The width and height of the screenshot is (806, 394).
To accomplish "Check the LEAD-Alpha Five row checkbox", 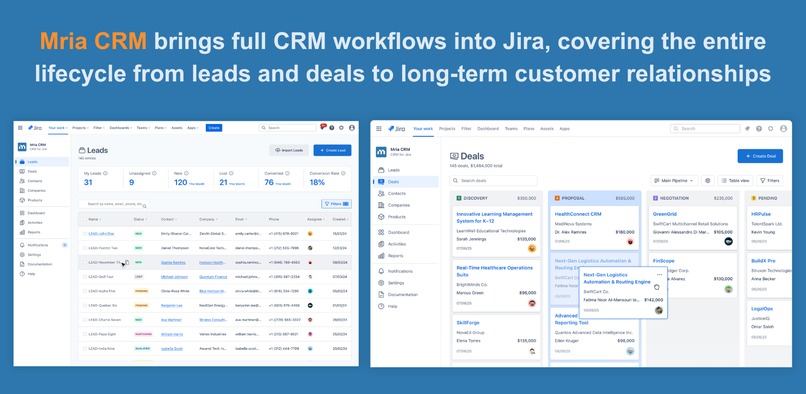I will (85, 291).
